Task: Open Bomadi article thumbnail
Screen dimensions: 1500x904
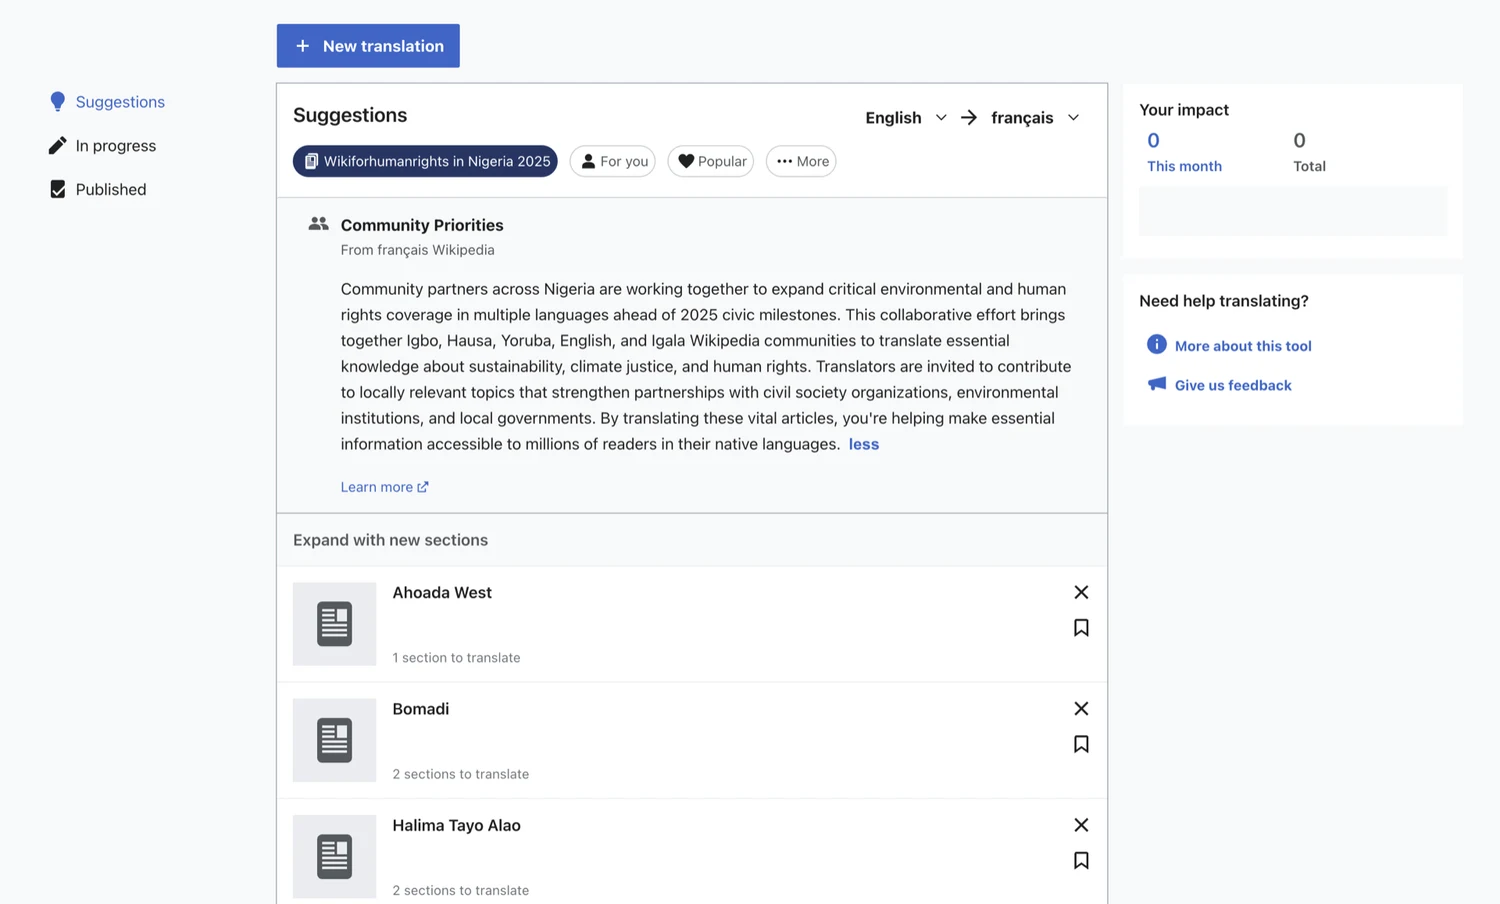Action: pos(334,740)
